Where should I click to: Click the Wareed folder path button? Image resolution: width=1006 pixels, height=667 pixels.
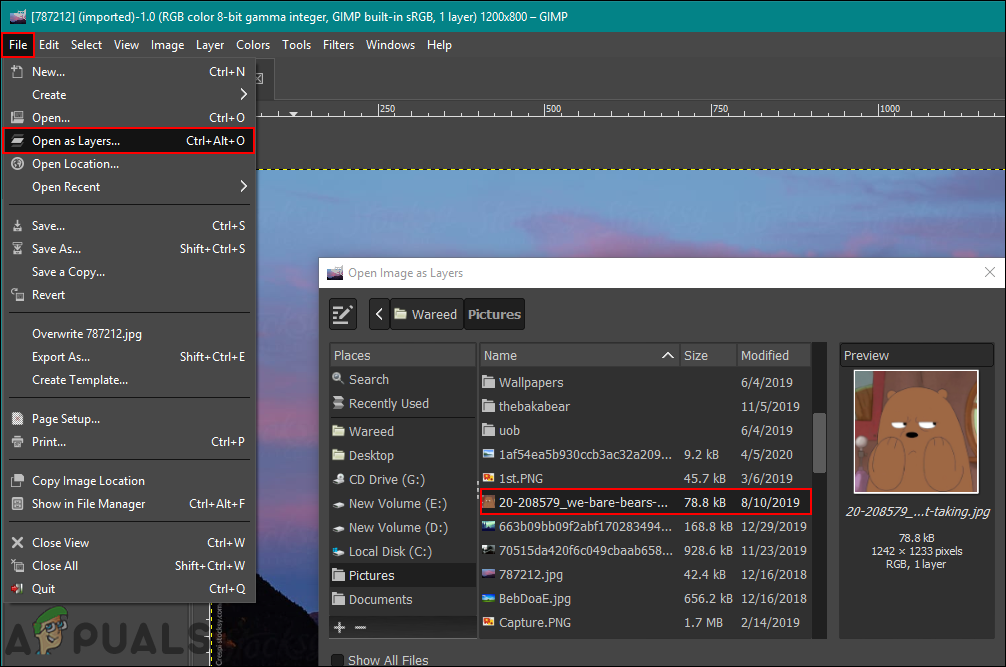425,314
